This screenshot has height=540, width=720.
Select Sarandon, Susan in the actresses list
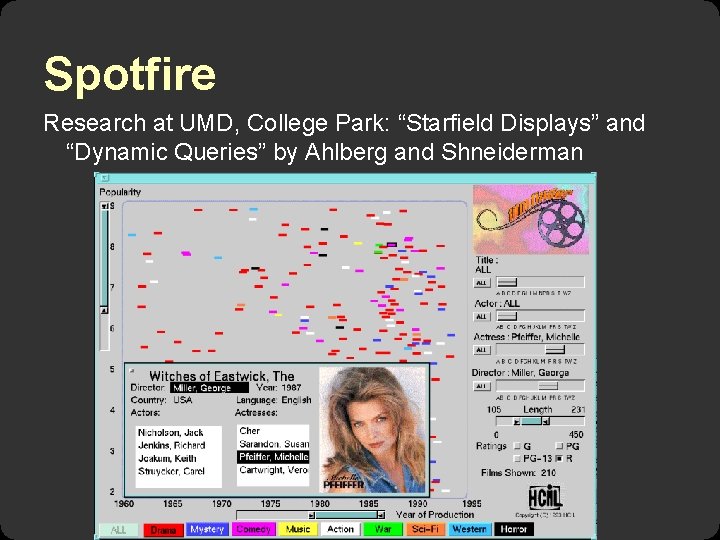(x=273, y=444)
